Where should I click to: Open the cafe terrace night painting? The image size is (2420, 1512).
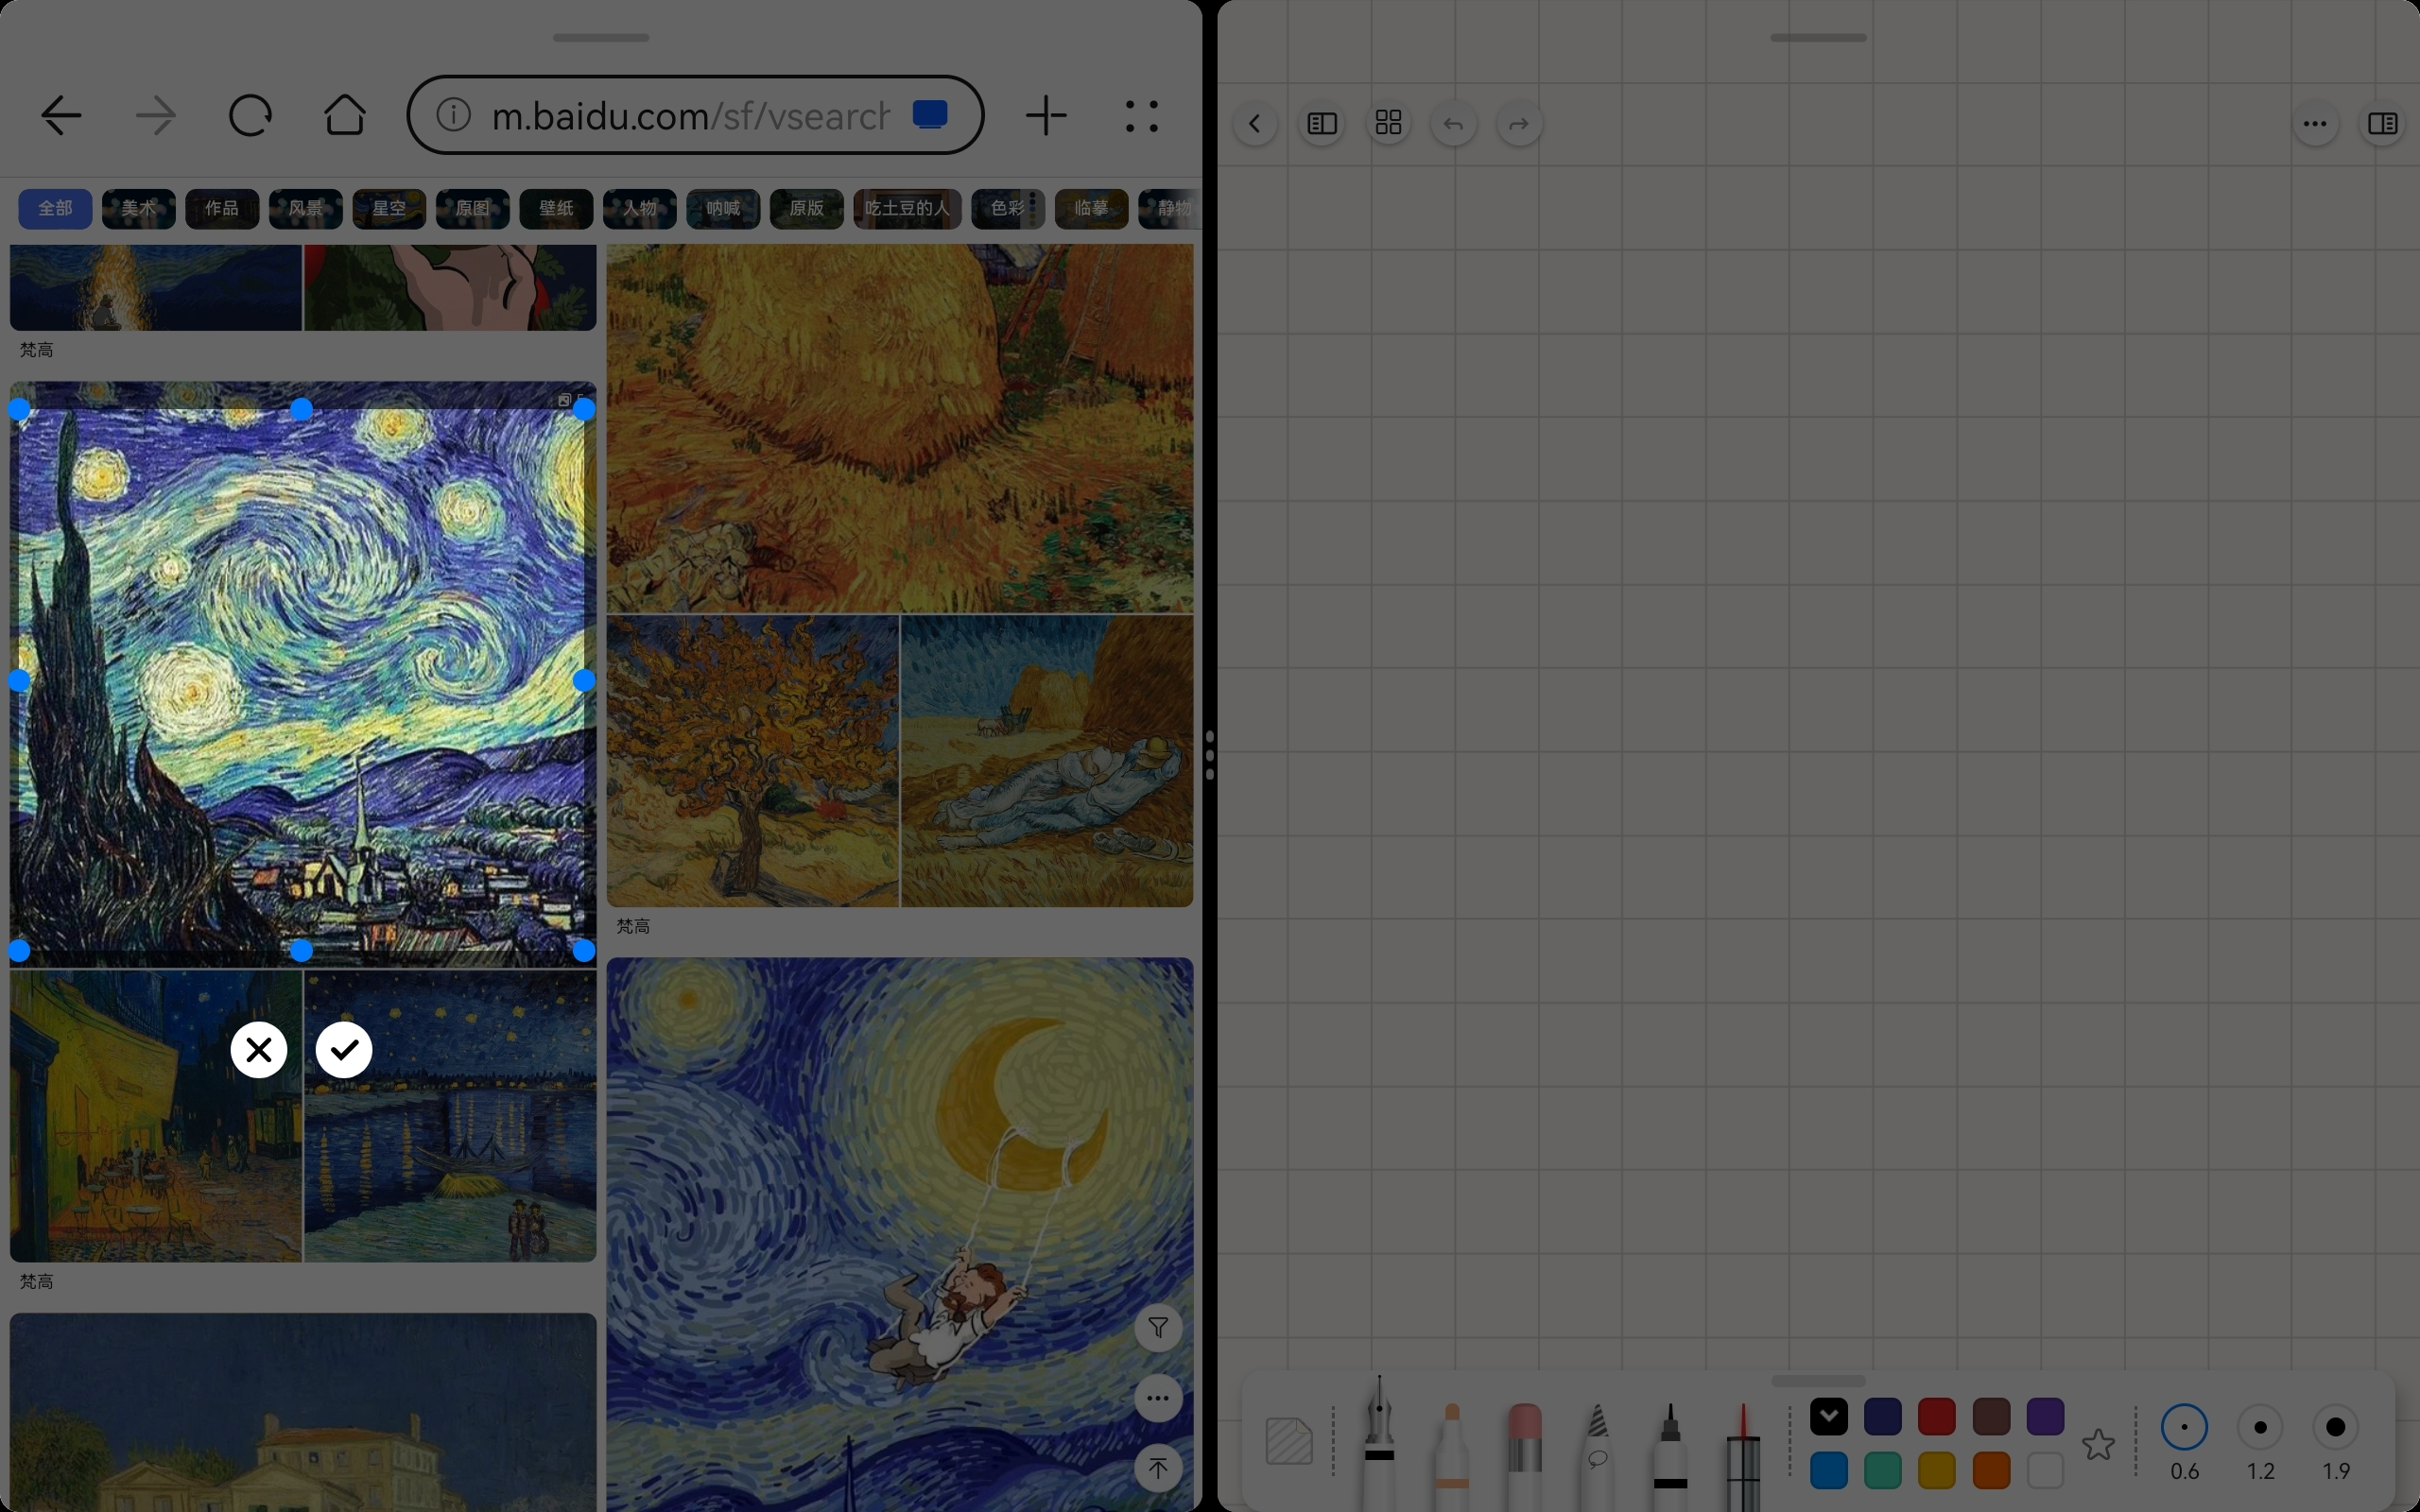tap(156, 1116)
